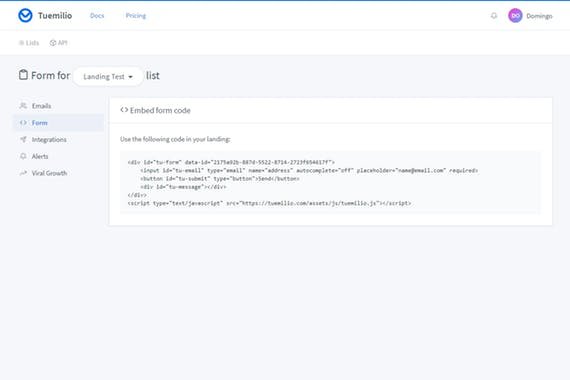Click the word 'list' after the dropdown

153,75
